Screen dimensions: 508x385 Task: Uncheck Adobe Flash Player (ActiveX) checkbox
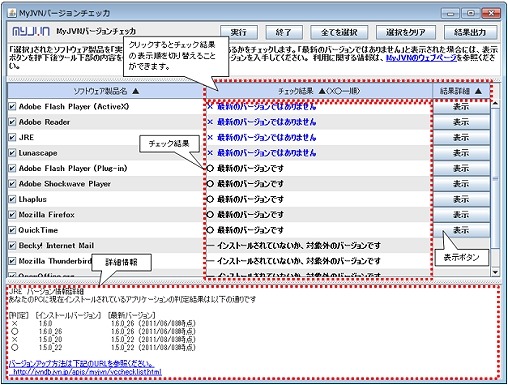tap(12, 107)
